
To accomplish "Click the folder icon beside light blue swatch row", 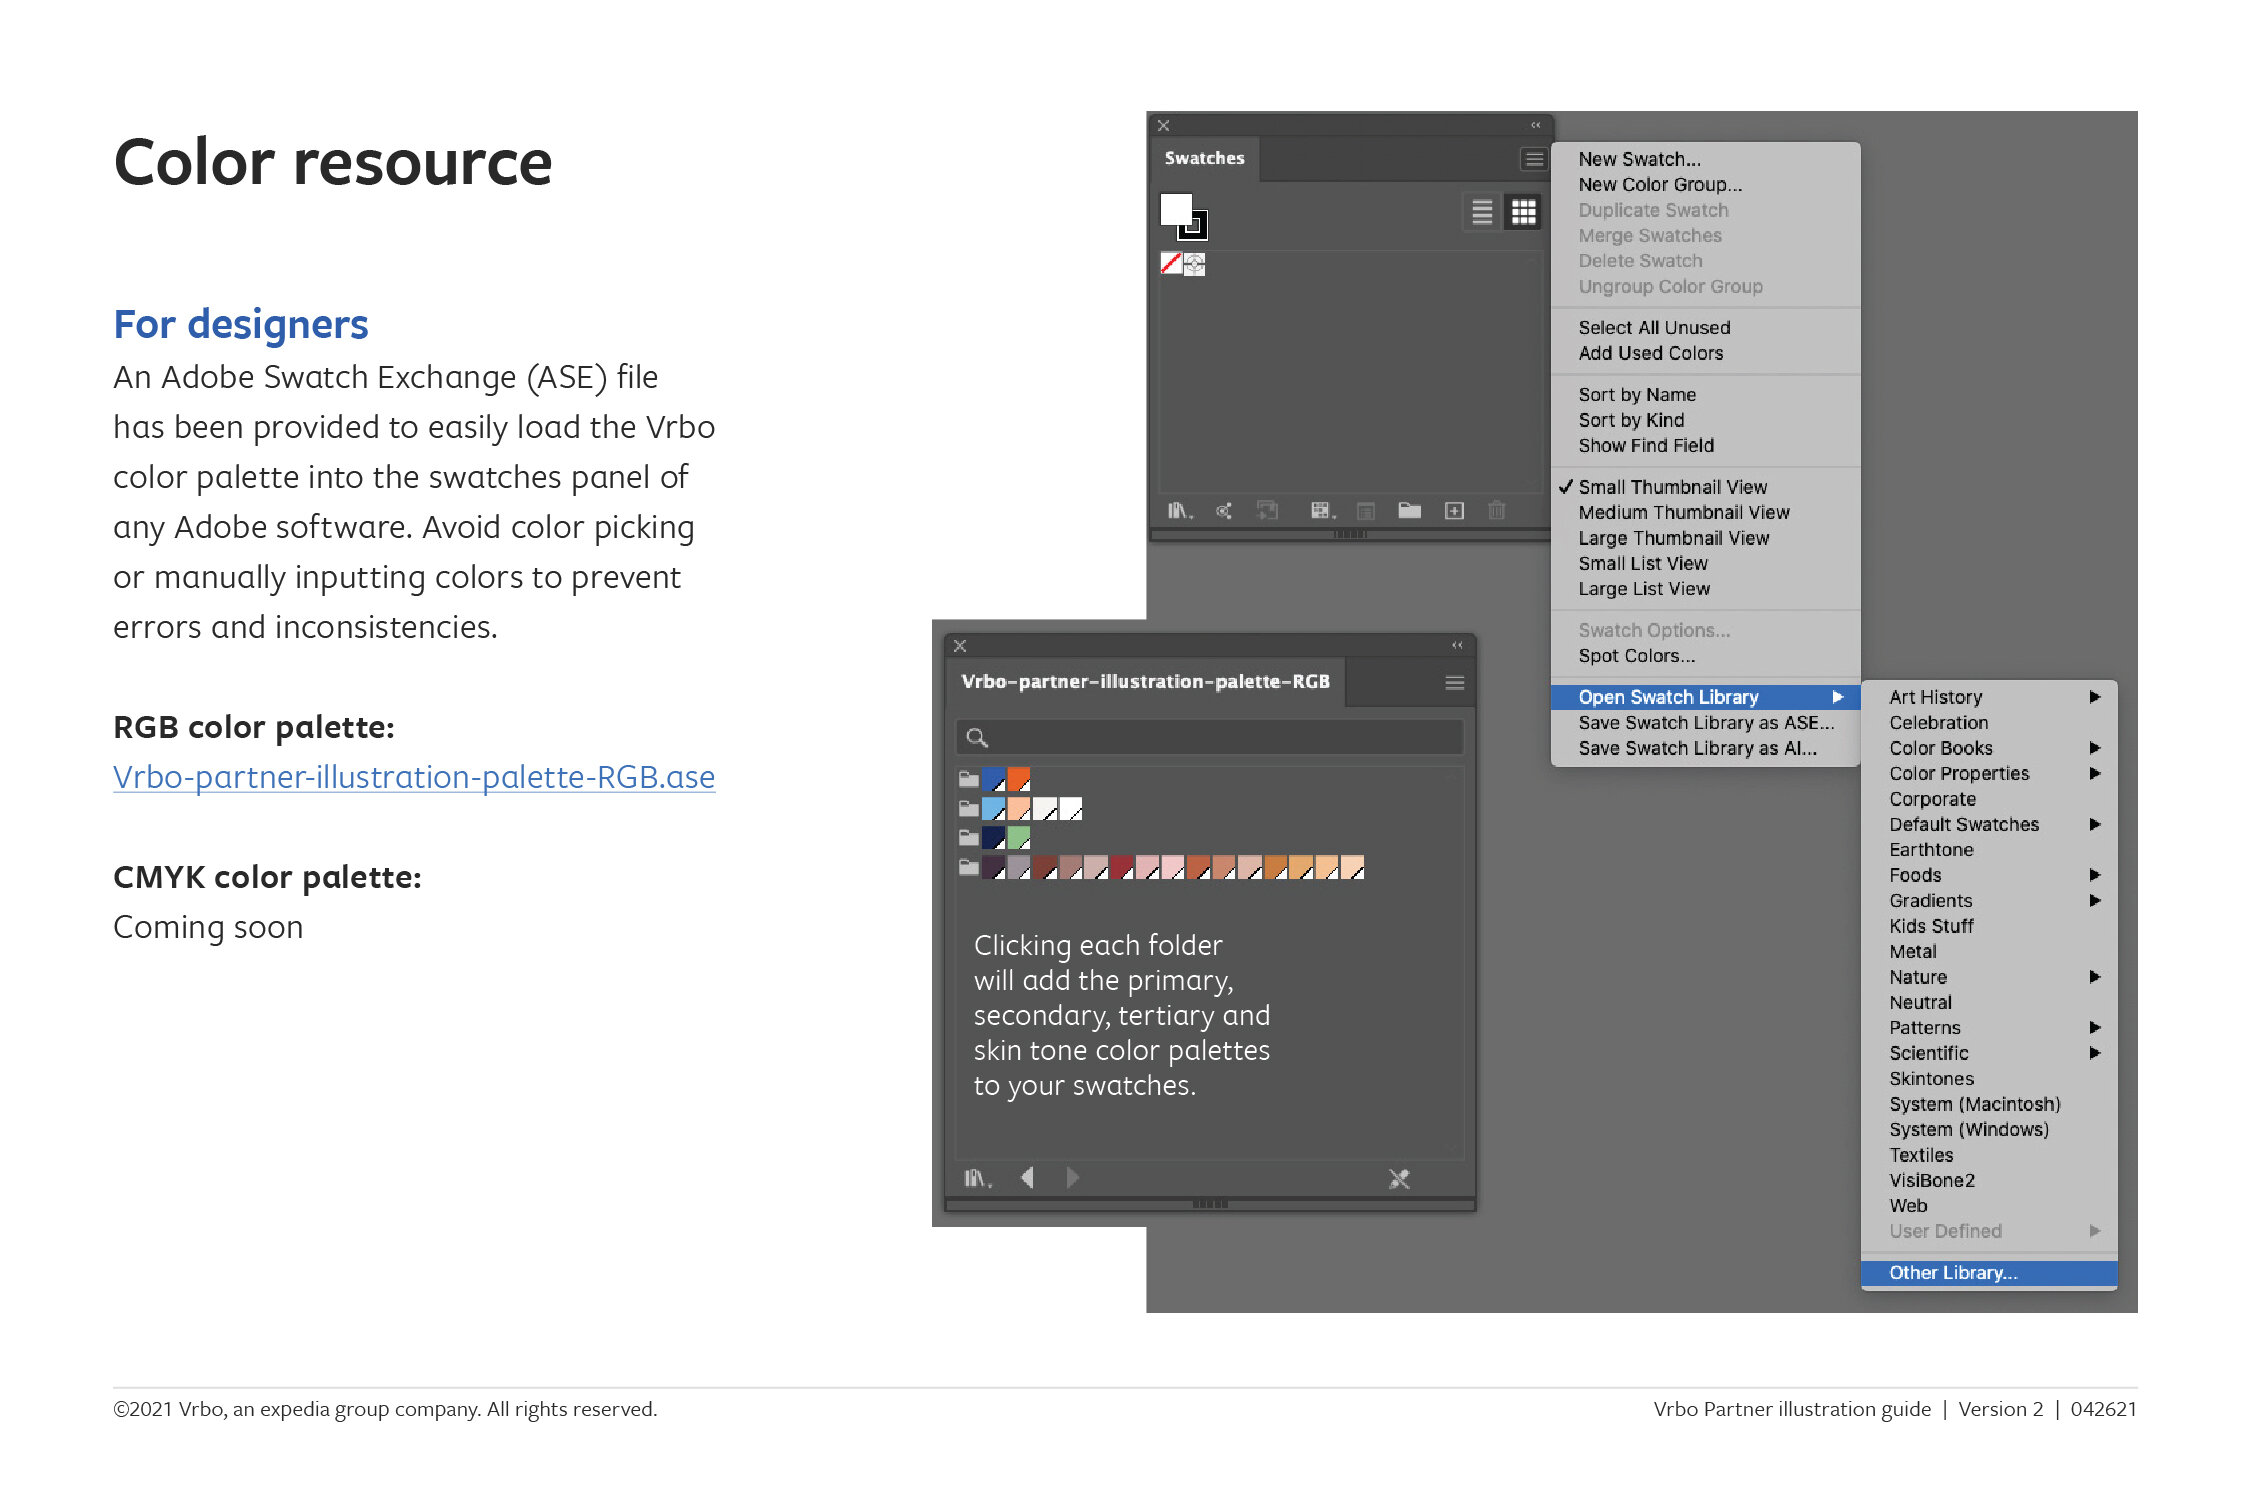I will pyautogui.click(x=968, y=808).
